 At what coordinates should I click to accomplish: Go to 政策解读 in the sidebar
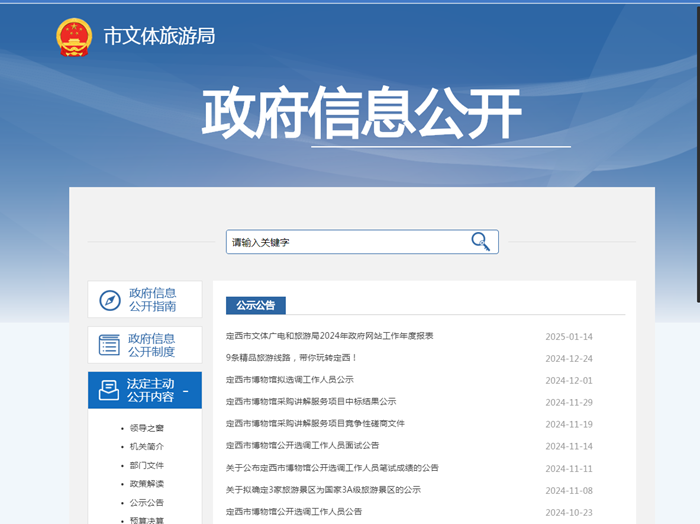coord(146,484)
